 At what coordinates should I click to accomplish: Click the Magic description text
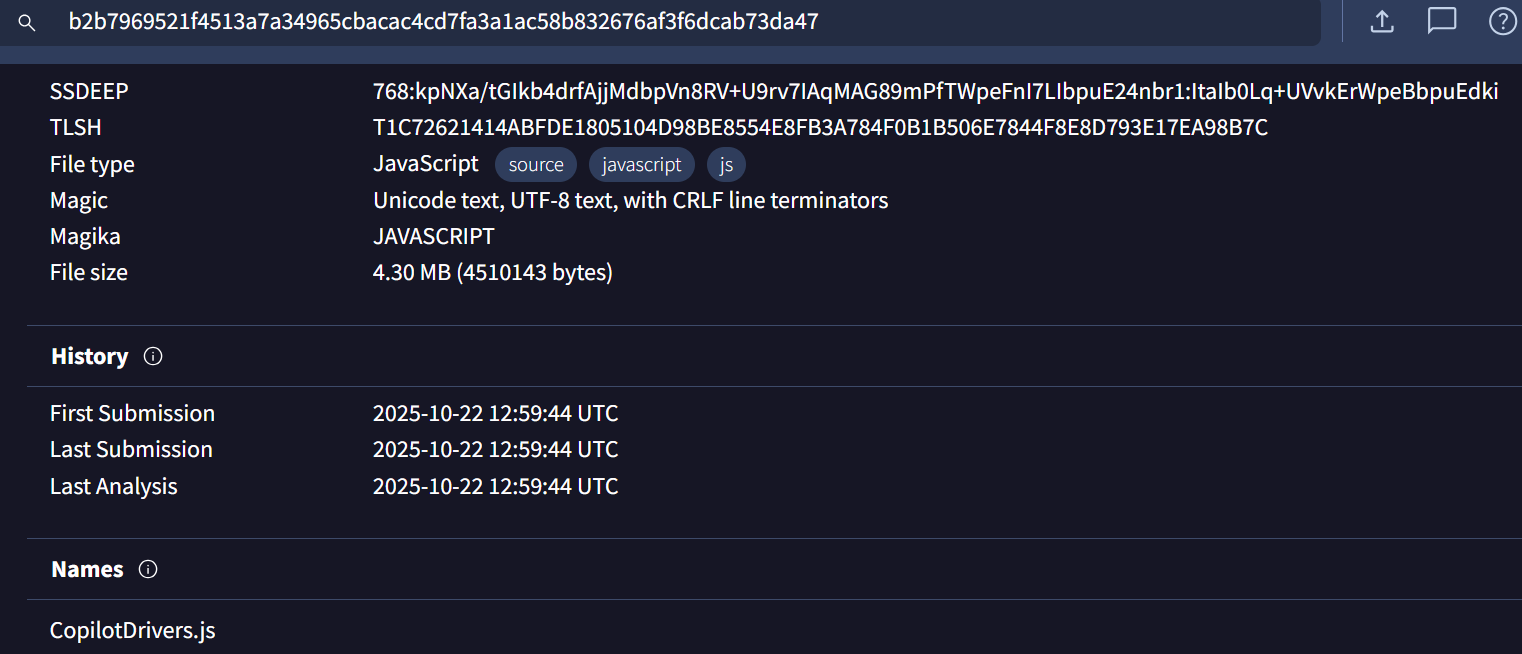click(x=630, y=200)
